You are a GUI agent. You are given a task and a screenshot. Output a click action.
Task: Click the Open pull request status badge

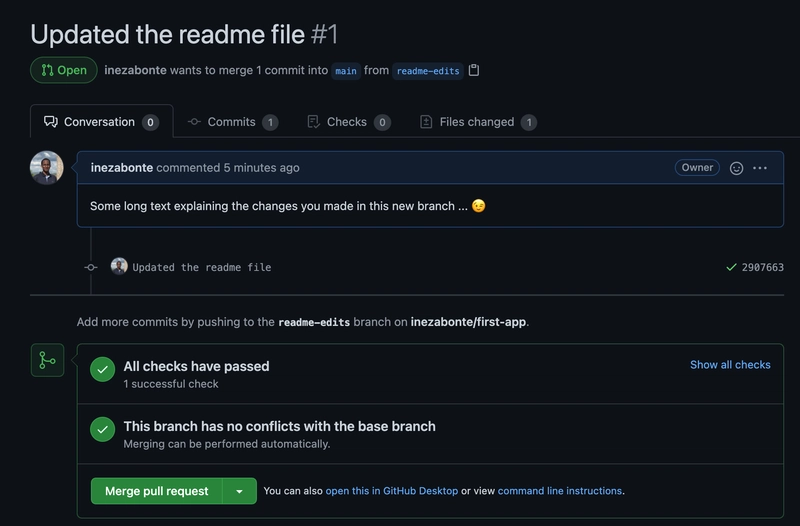click(64, 70)
